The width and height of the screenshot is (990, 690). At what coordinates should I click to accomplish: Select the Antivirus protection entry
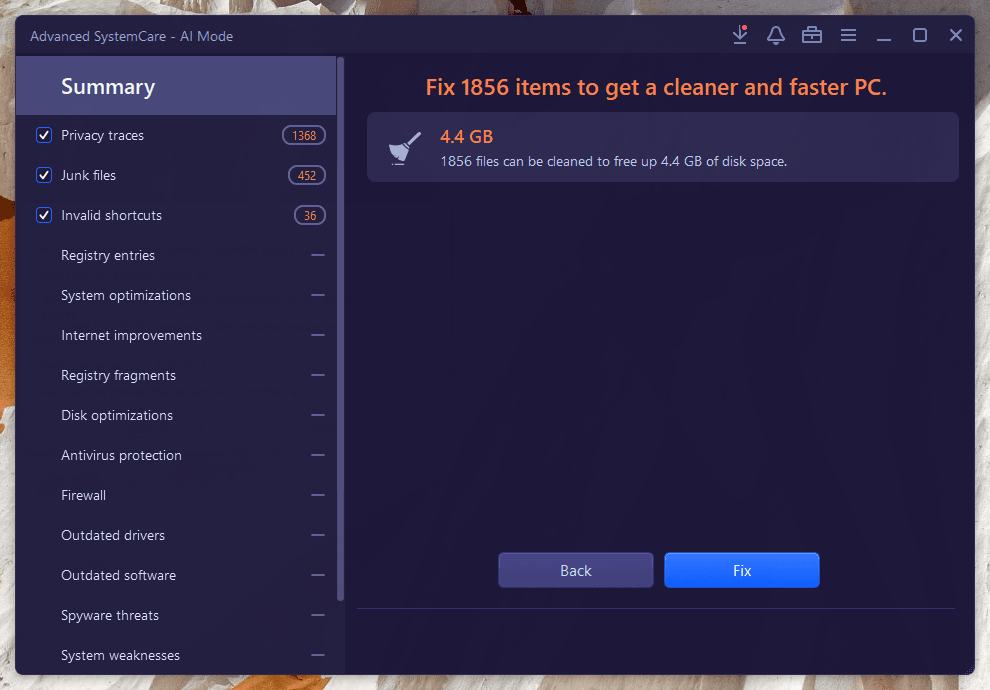pyautogui.click(x=121, y=455)
